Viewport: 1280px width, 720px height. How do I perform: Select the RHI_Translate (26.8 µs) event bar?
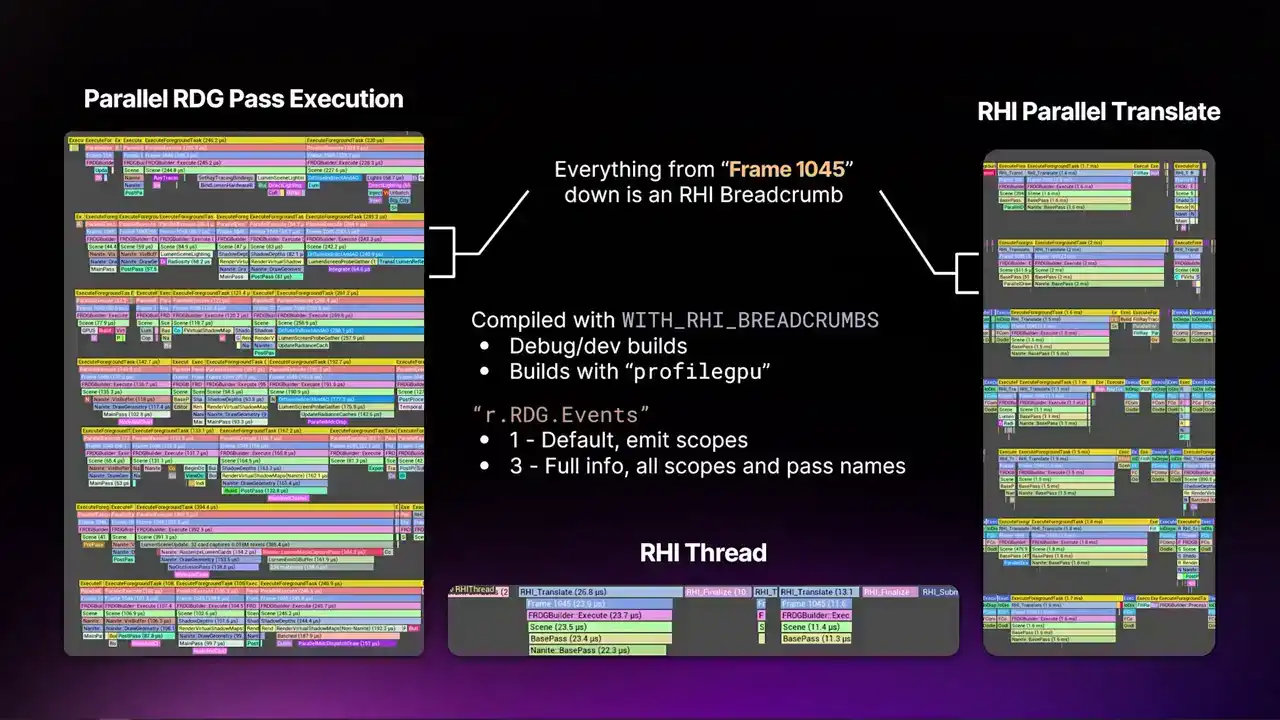pos(600,592)
